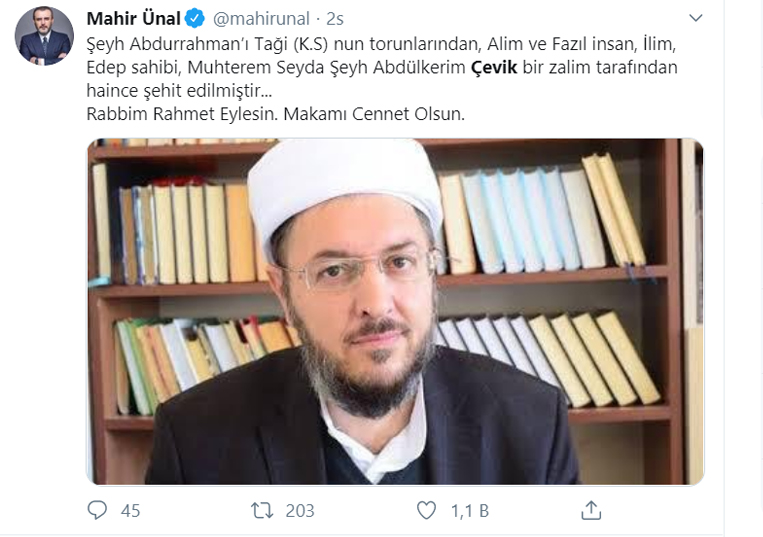The image size is (763, 537).
Task: Open the attached photo of the man
Action: point(395,311)
